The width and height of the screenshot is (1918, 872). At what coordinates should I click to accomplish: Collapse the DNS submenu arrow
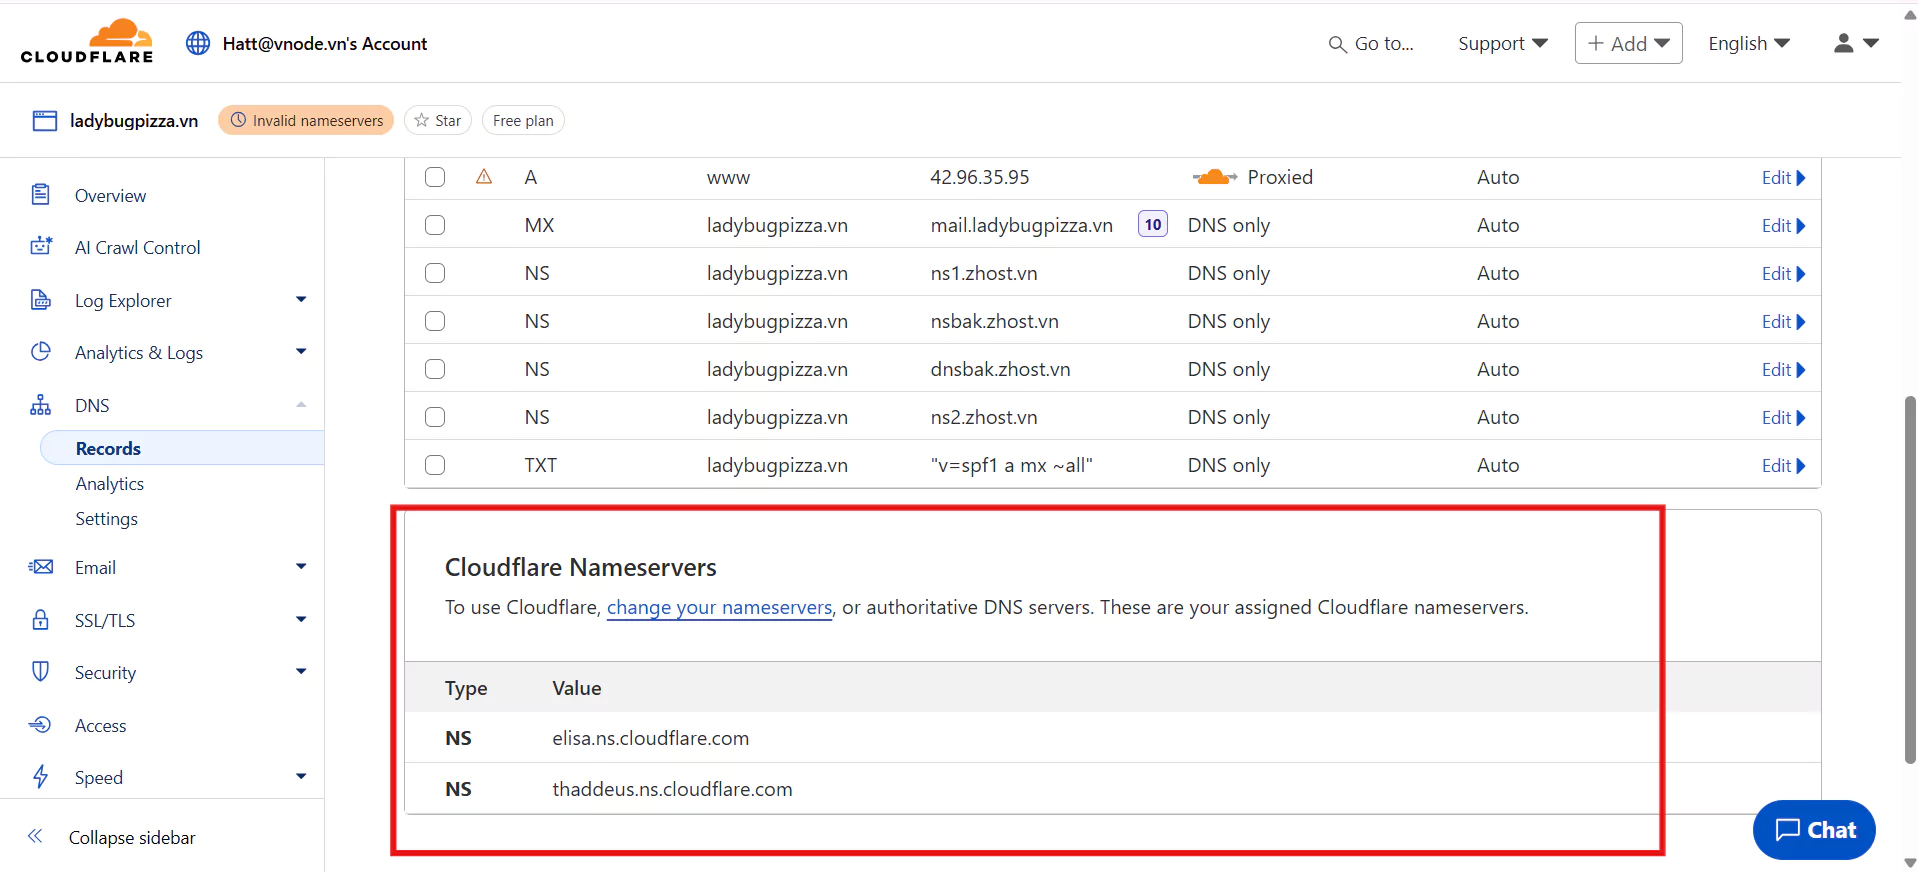coord(301,404)
